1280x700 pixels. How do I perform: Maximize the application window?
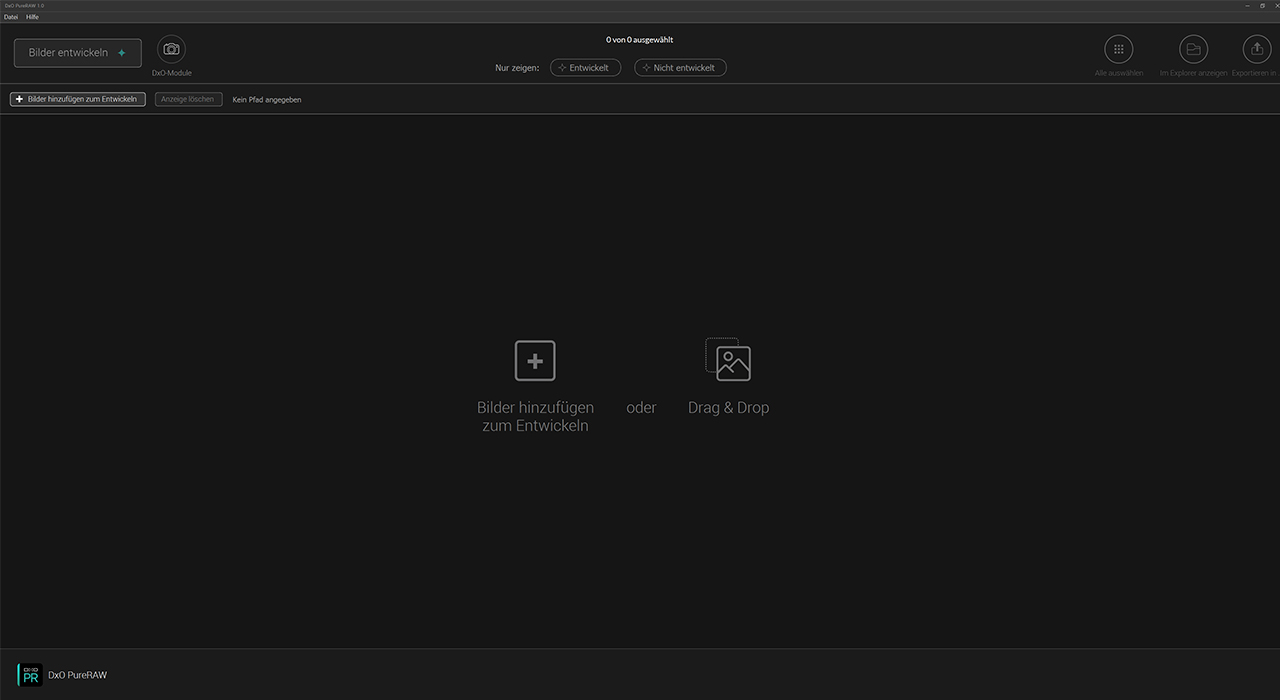click(x=1261, y=5)
